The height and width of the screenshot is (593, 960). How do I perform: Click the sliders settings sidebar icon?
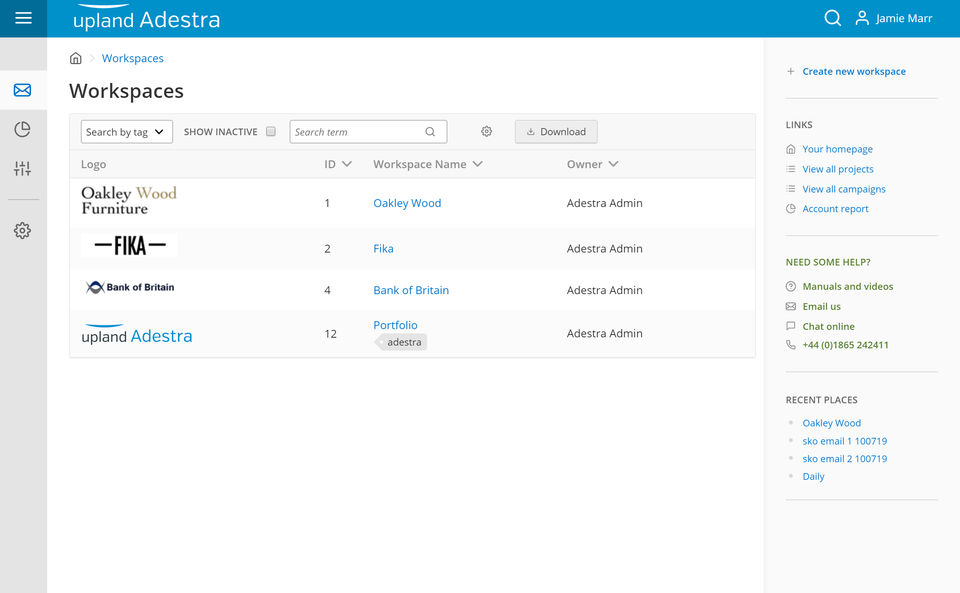pyautogui.click(x=22, y=169)
